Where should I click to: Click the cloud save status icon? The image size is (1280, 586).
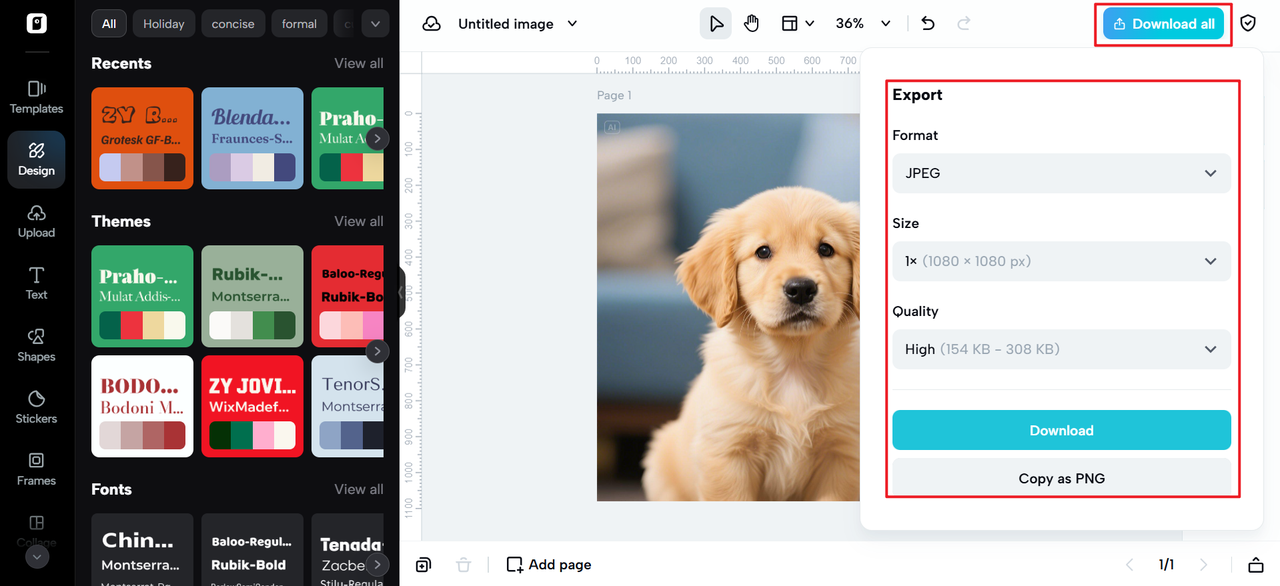(x=432, y=24)
